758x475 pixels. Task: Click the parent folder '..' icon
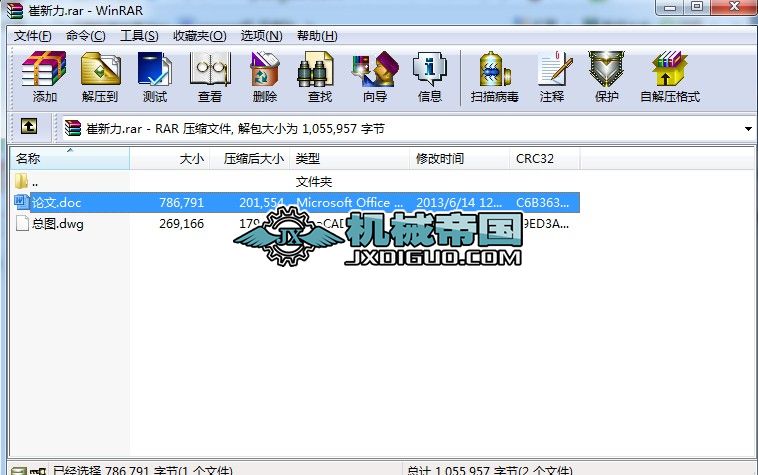pos(22,182)
